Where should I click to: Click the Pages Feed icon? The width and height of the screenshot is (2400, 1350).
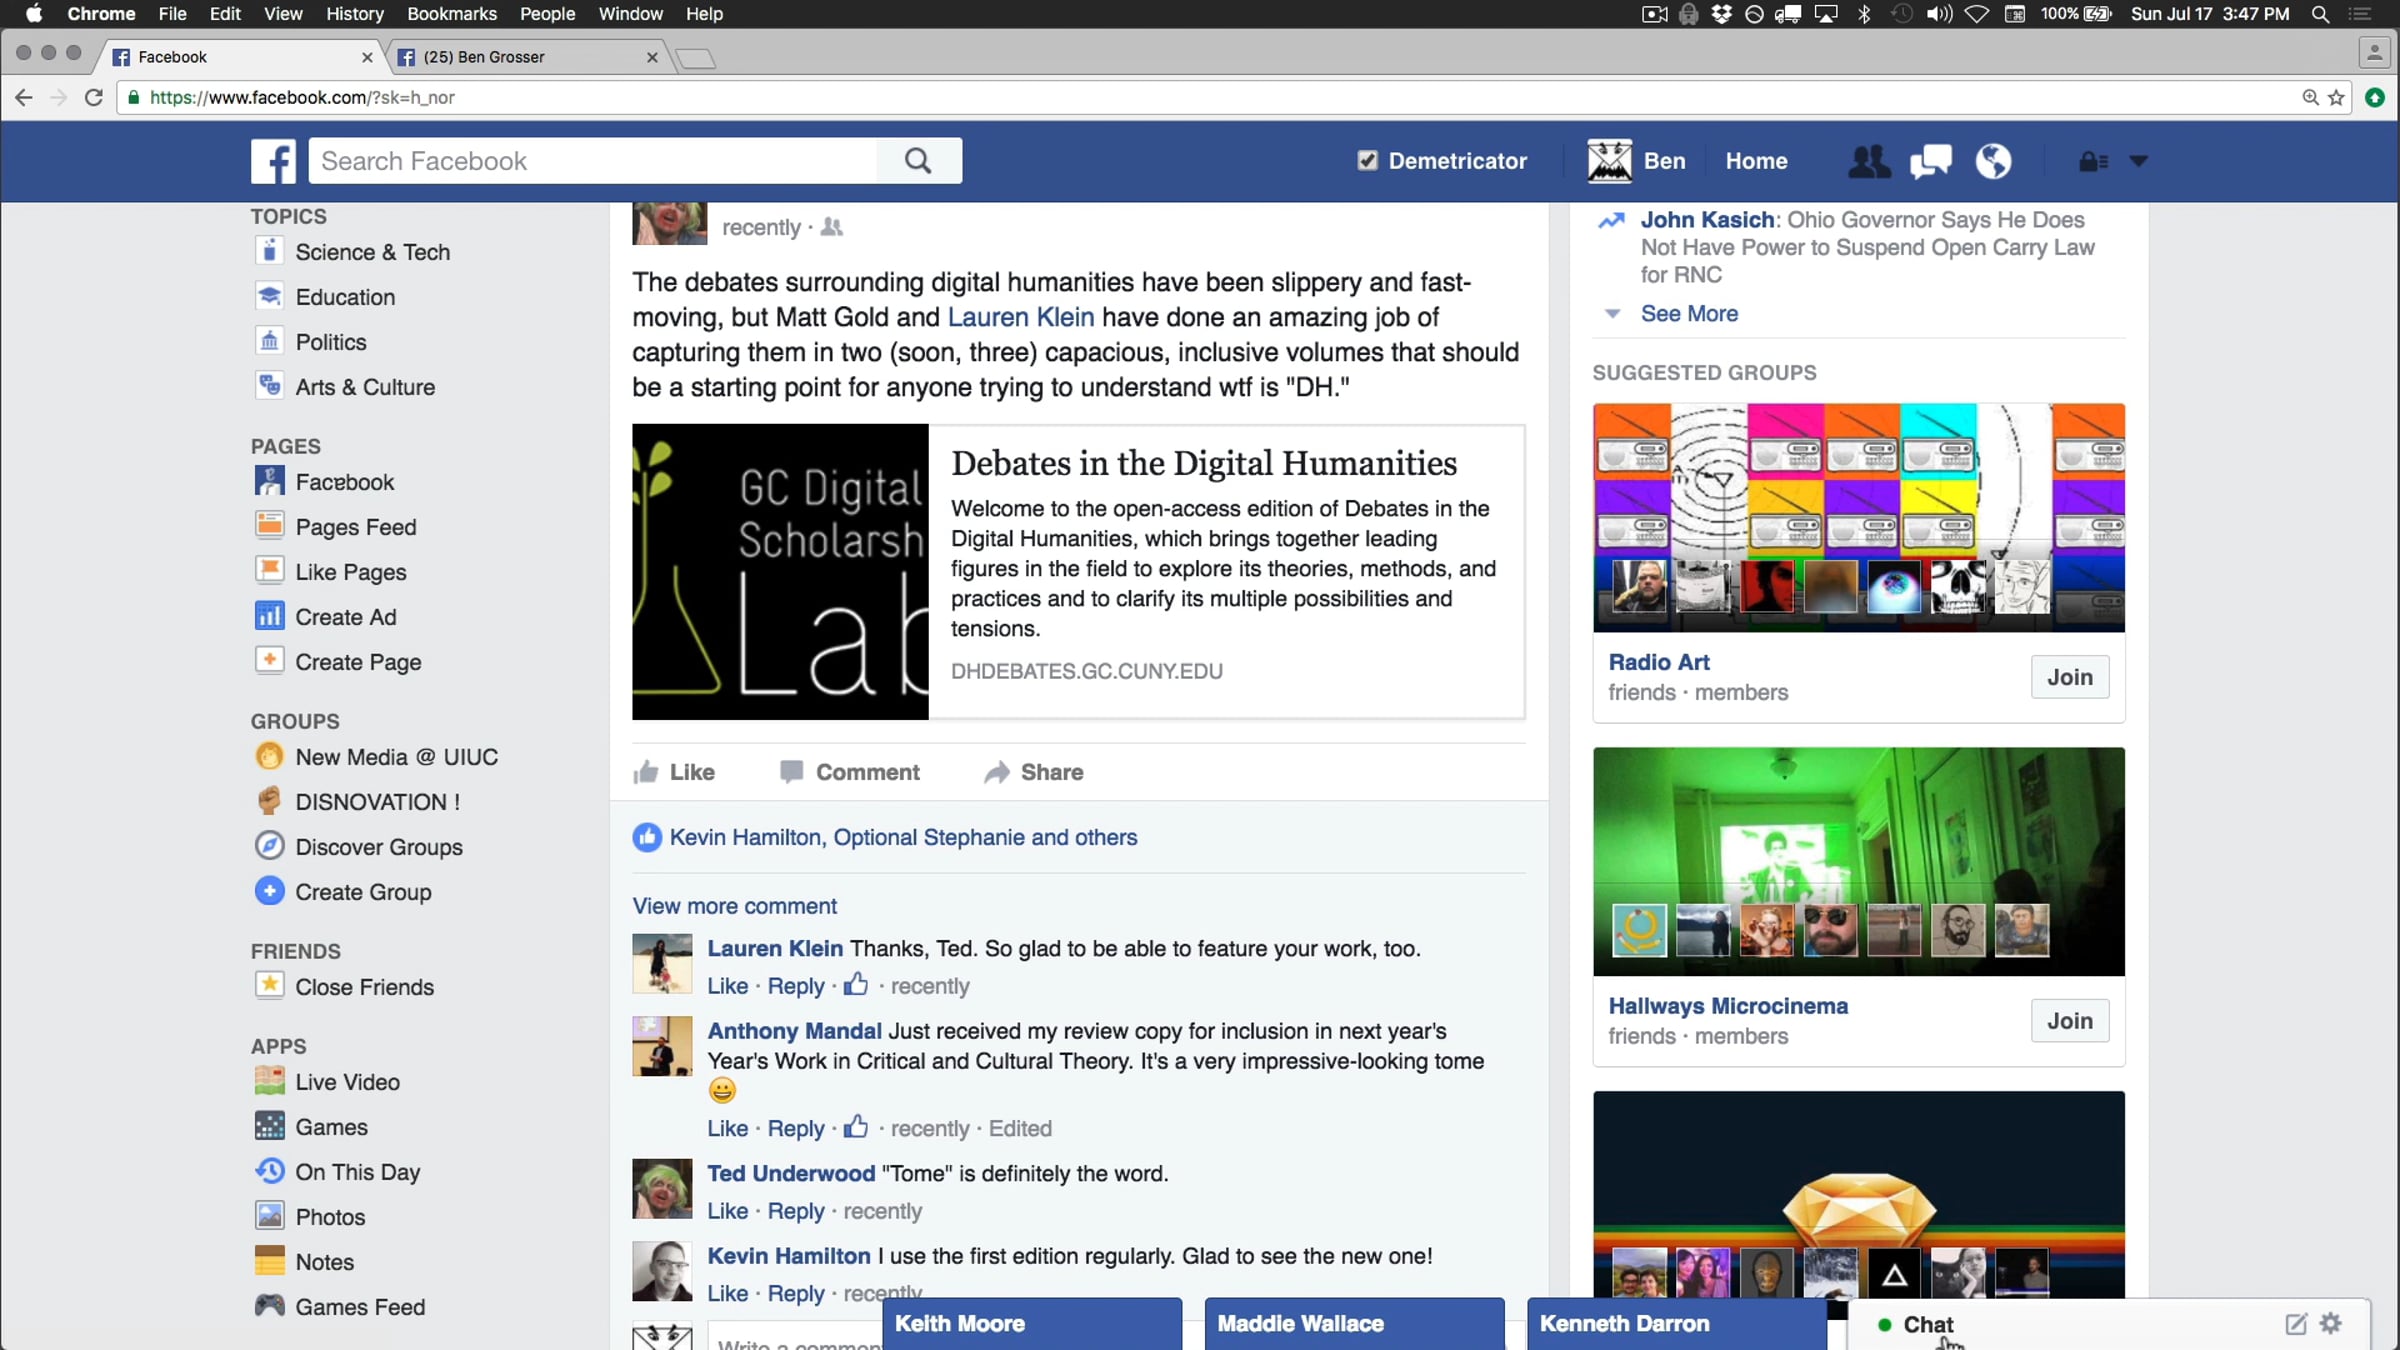[269, 526]
